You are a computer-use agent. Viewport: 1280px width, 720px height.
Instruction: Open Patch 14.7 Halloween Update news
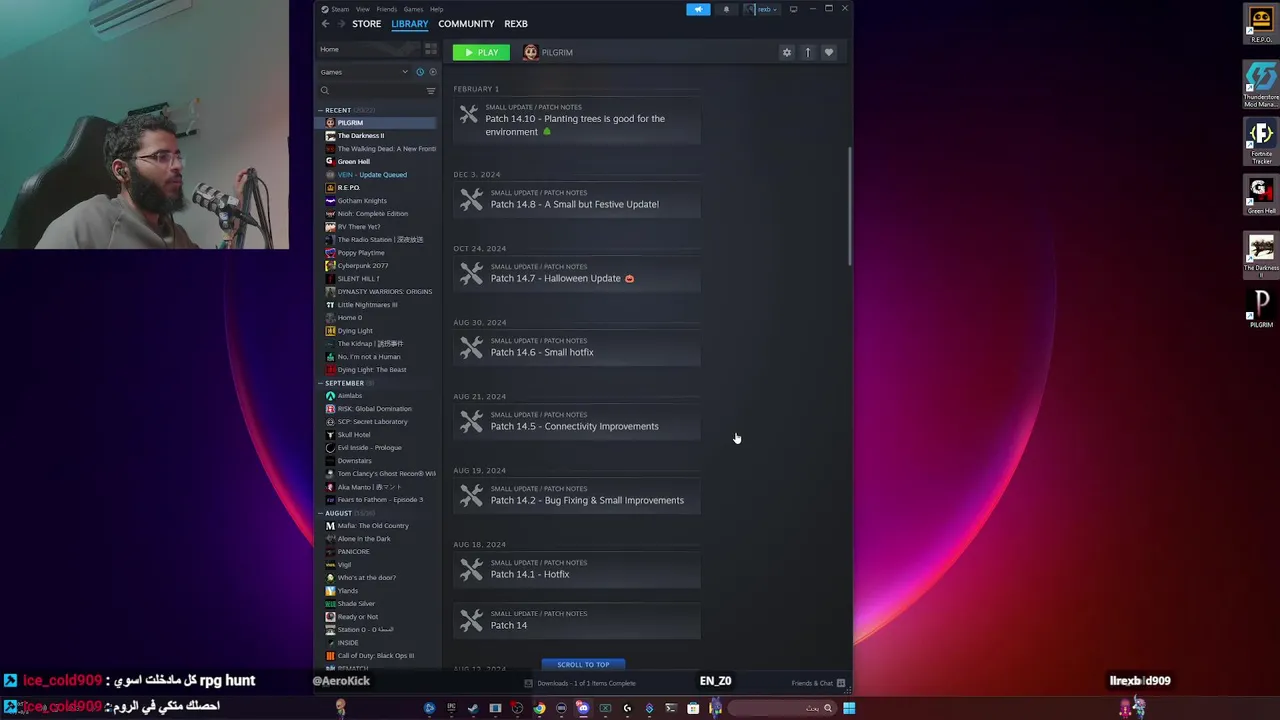[x=577, y=273]
